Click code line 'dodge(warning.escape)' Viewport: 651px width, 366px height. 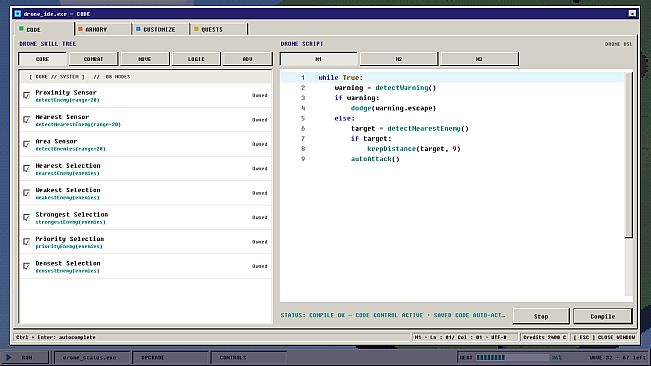(393, 108)
